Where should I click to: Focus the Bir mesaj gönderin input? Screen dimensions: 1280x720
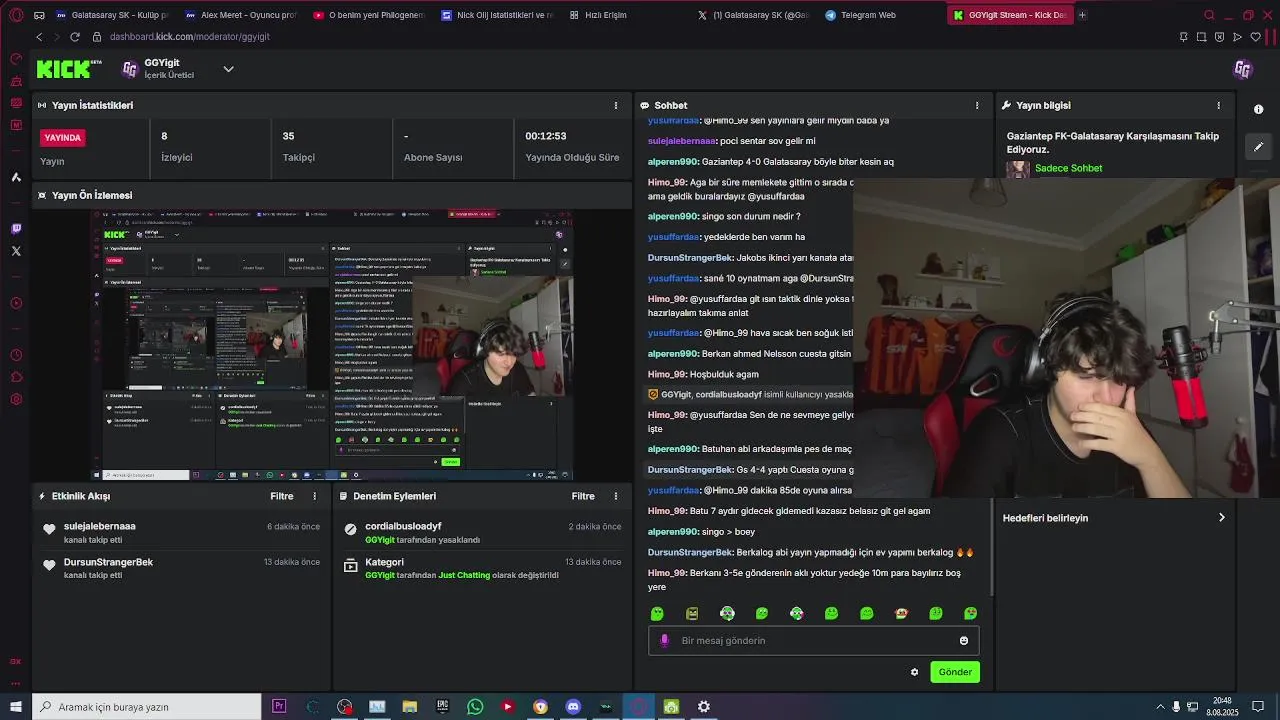tap(814, 641)
